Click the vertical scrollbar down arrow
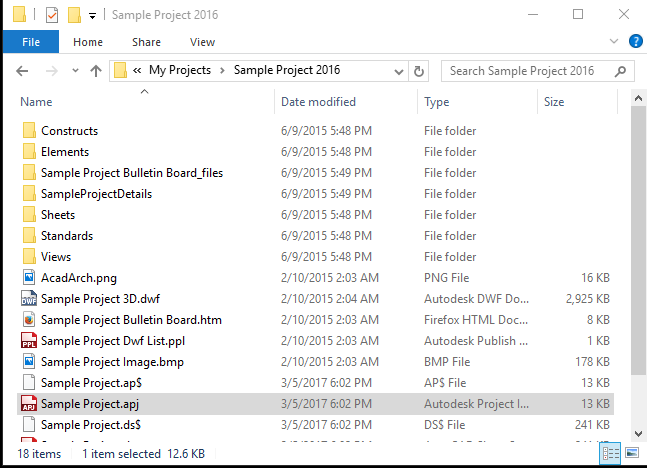This screenshot has height=468, width=647. coord(639,433)
